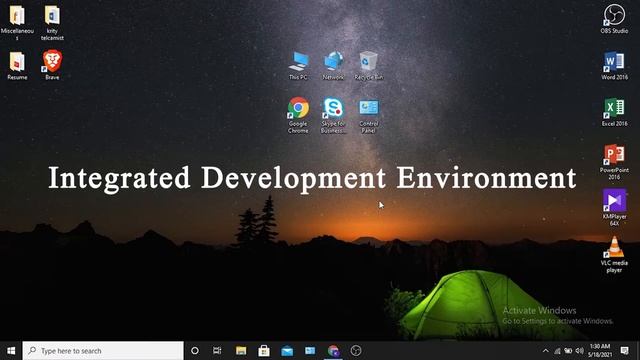Select the VLC media player shortcut
This screenshot has height=360, width=640.
click(x=614, y=255)
